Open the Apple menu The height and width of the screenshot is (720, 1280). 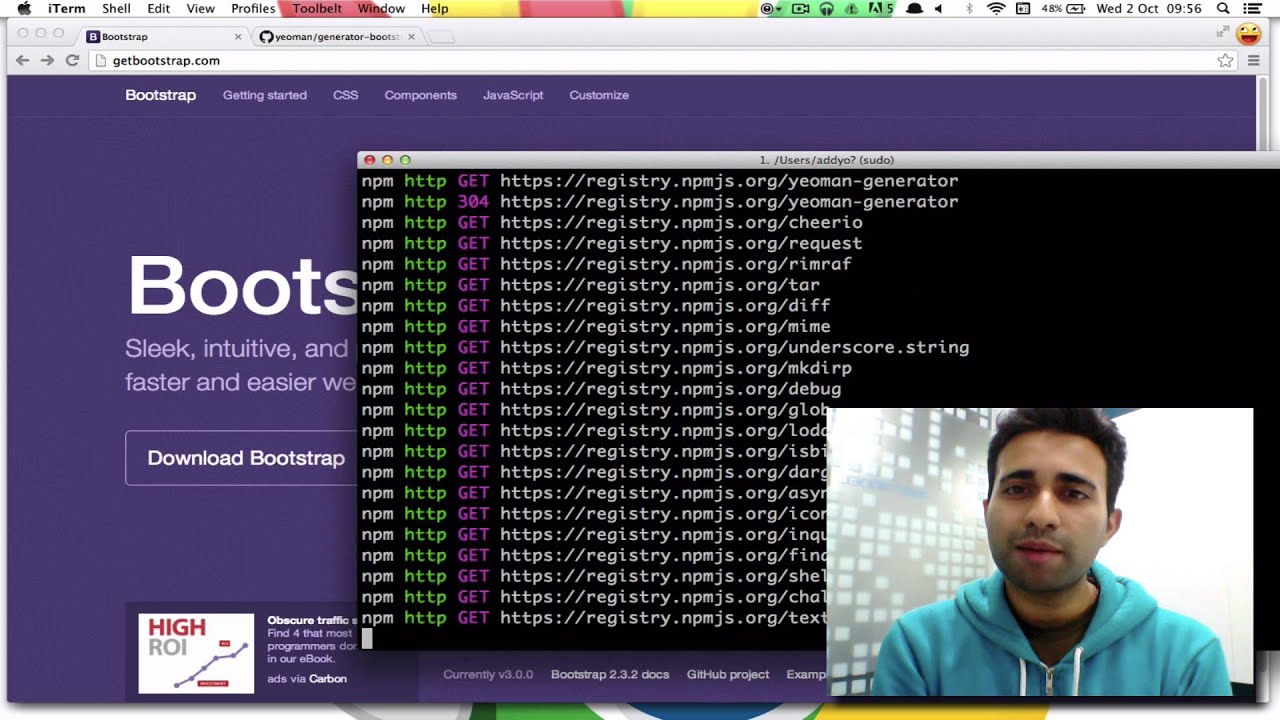pyautogui.click(x=24, y=8)
